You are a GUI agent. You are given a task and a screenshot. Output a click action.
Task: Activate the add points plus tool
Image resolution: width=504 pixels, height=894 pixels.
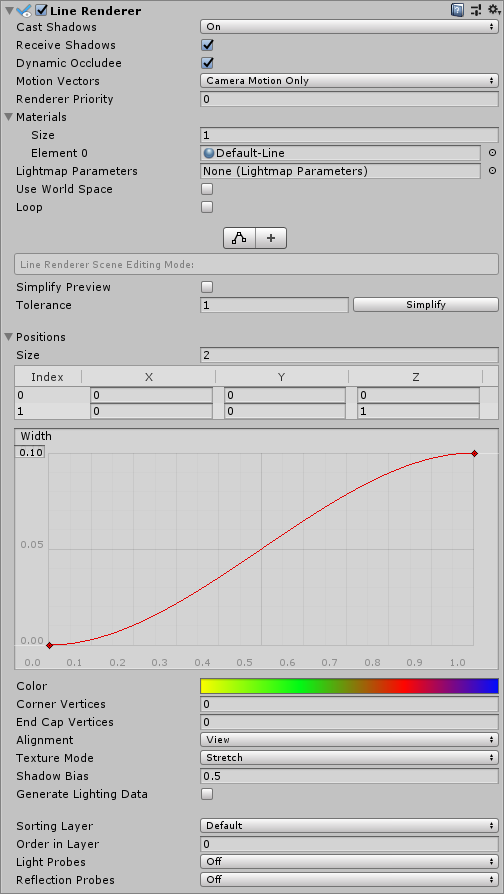271,238
